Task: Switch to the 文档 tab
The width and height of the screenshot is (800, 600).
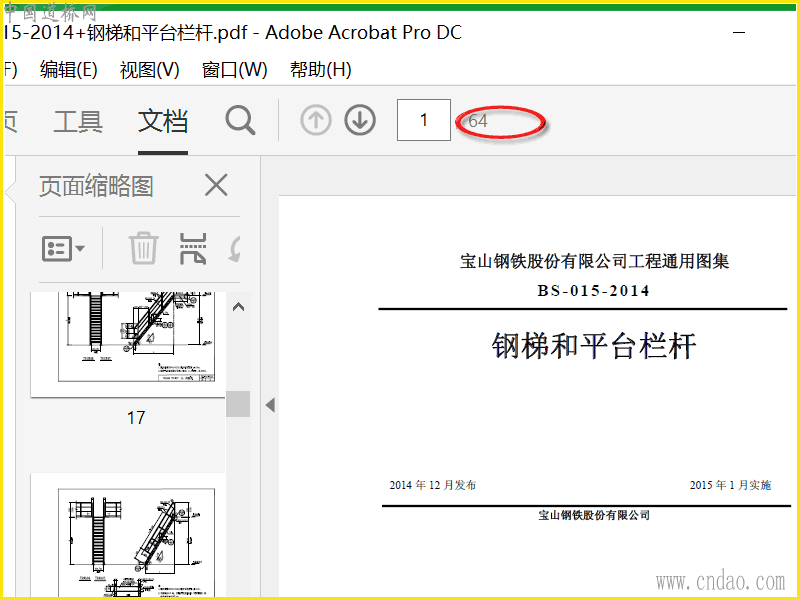Action: click(163, 121)
